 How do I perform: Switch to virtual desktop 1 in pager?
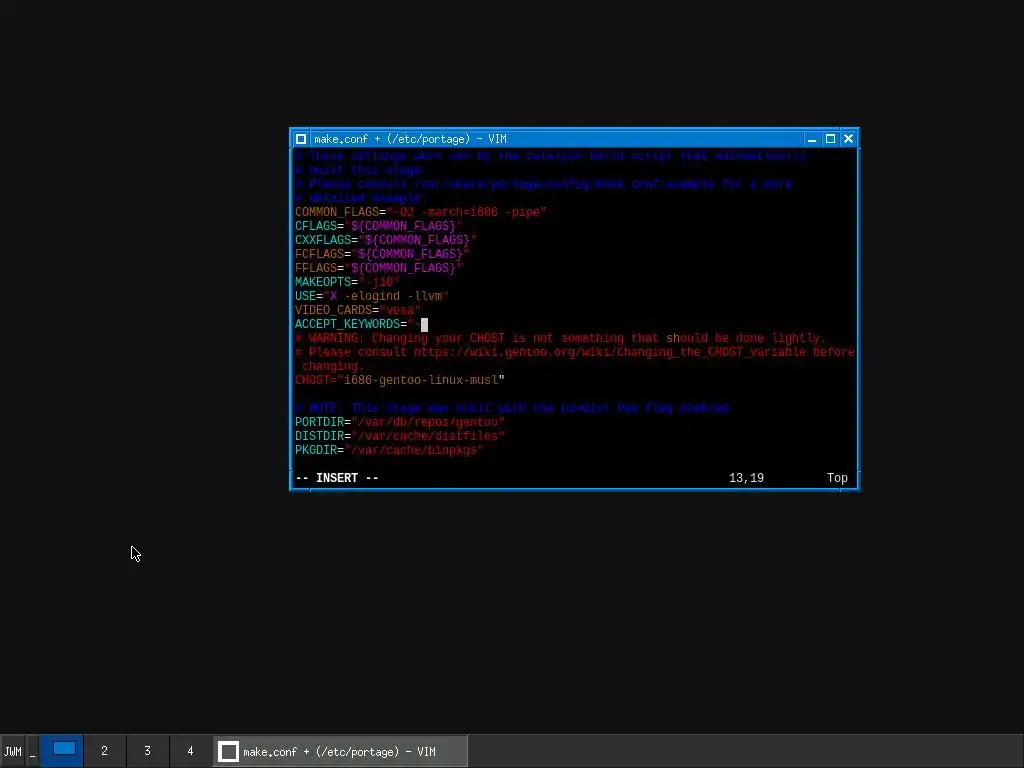(x=61, y=752)
